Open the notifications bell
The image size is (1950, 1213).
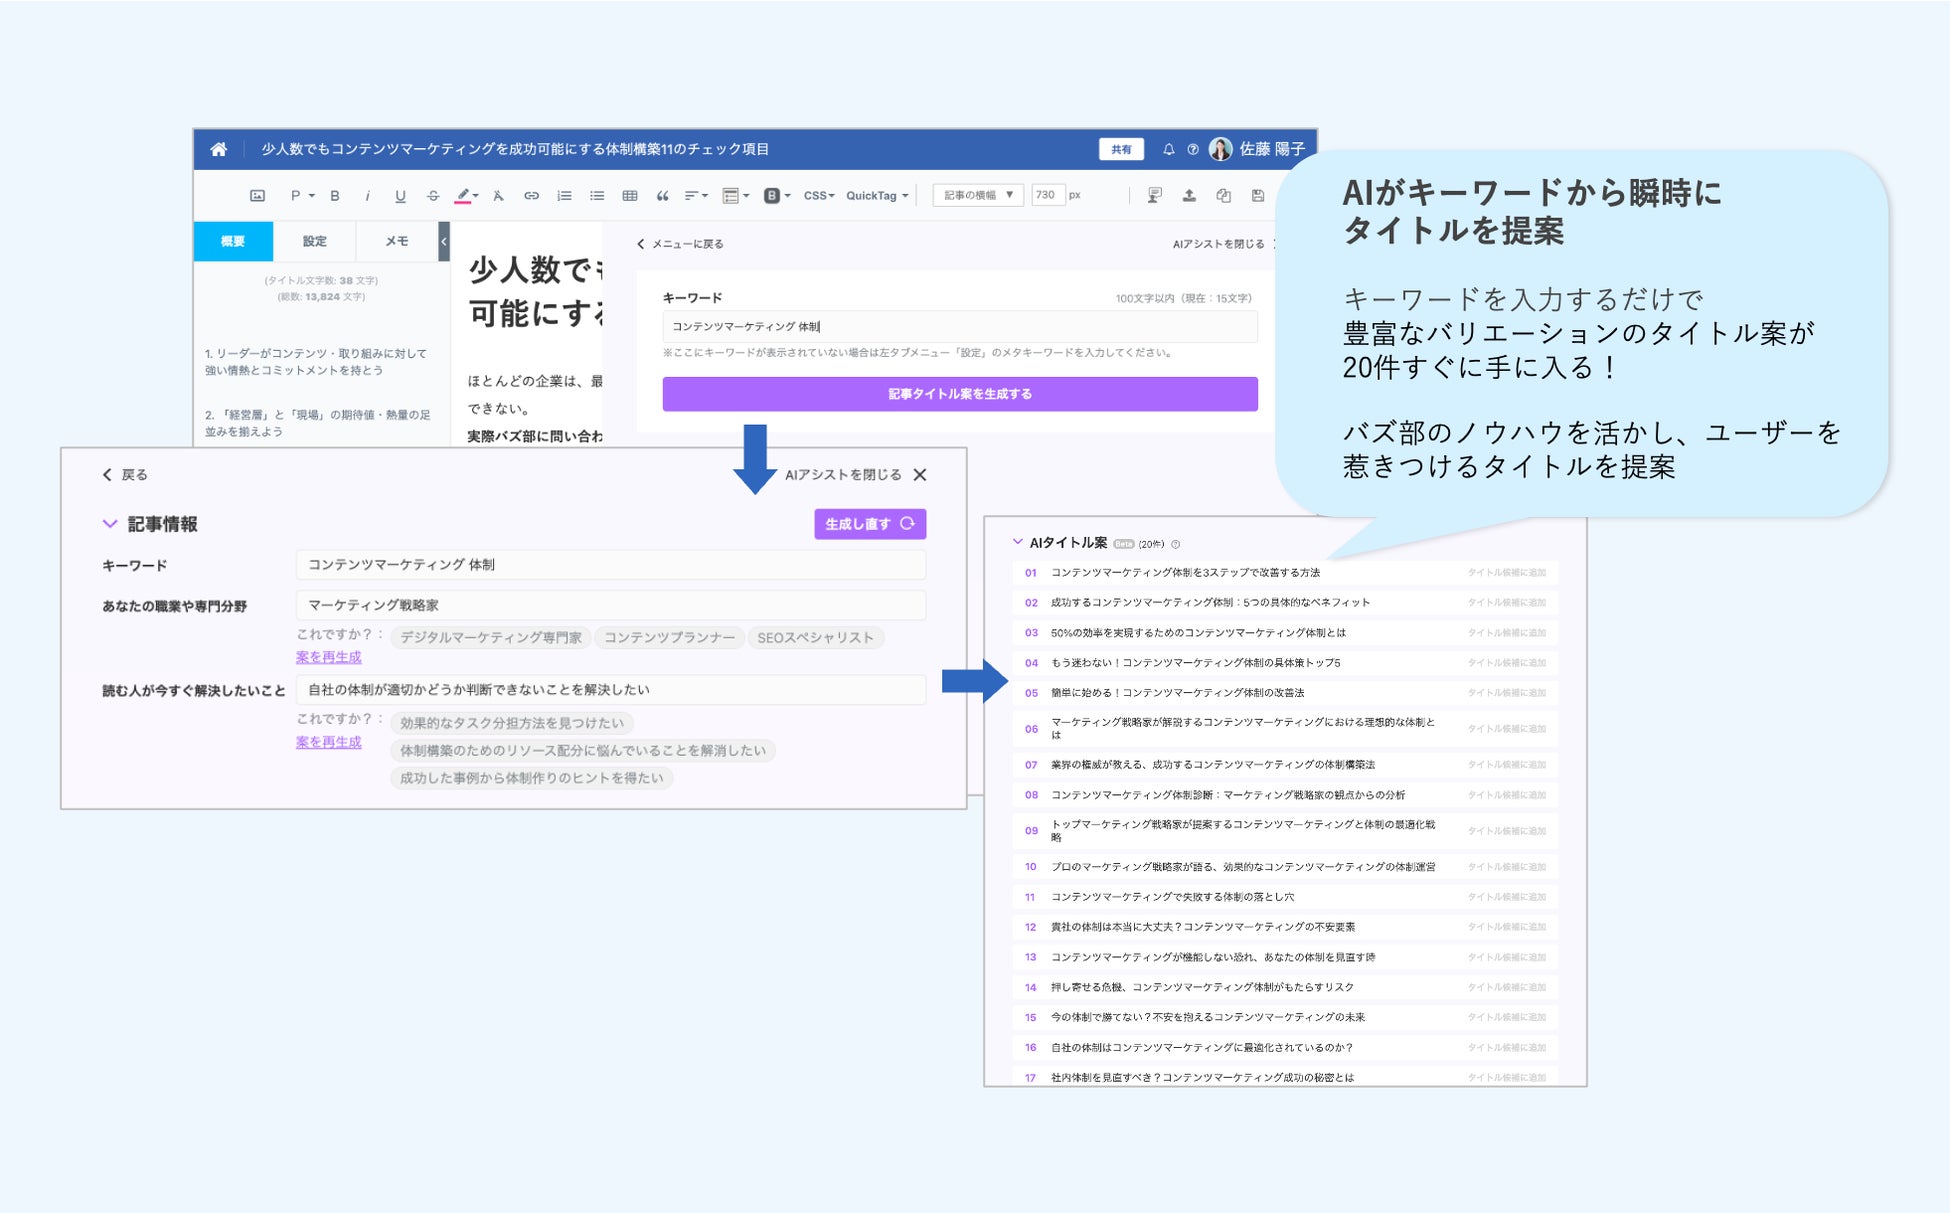[x=1168, y=149]
